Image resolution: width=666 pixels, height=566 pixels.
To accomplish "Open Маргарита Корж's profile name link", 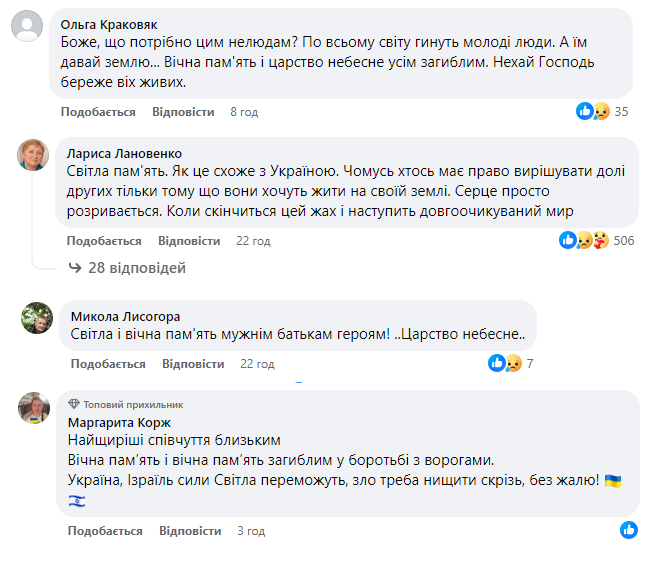I will click(x=119, y=423).
